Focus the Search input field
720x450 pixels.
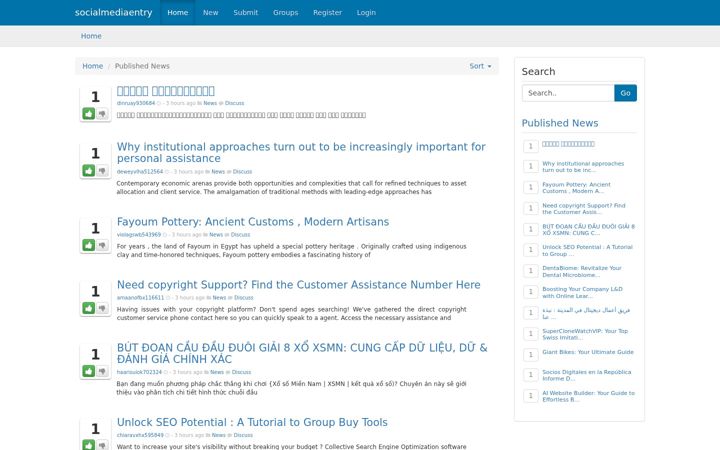(x=568, y=93)
